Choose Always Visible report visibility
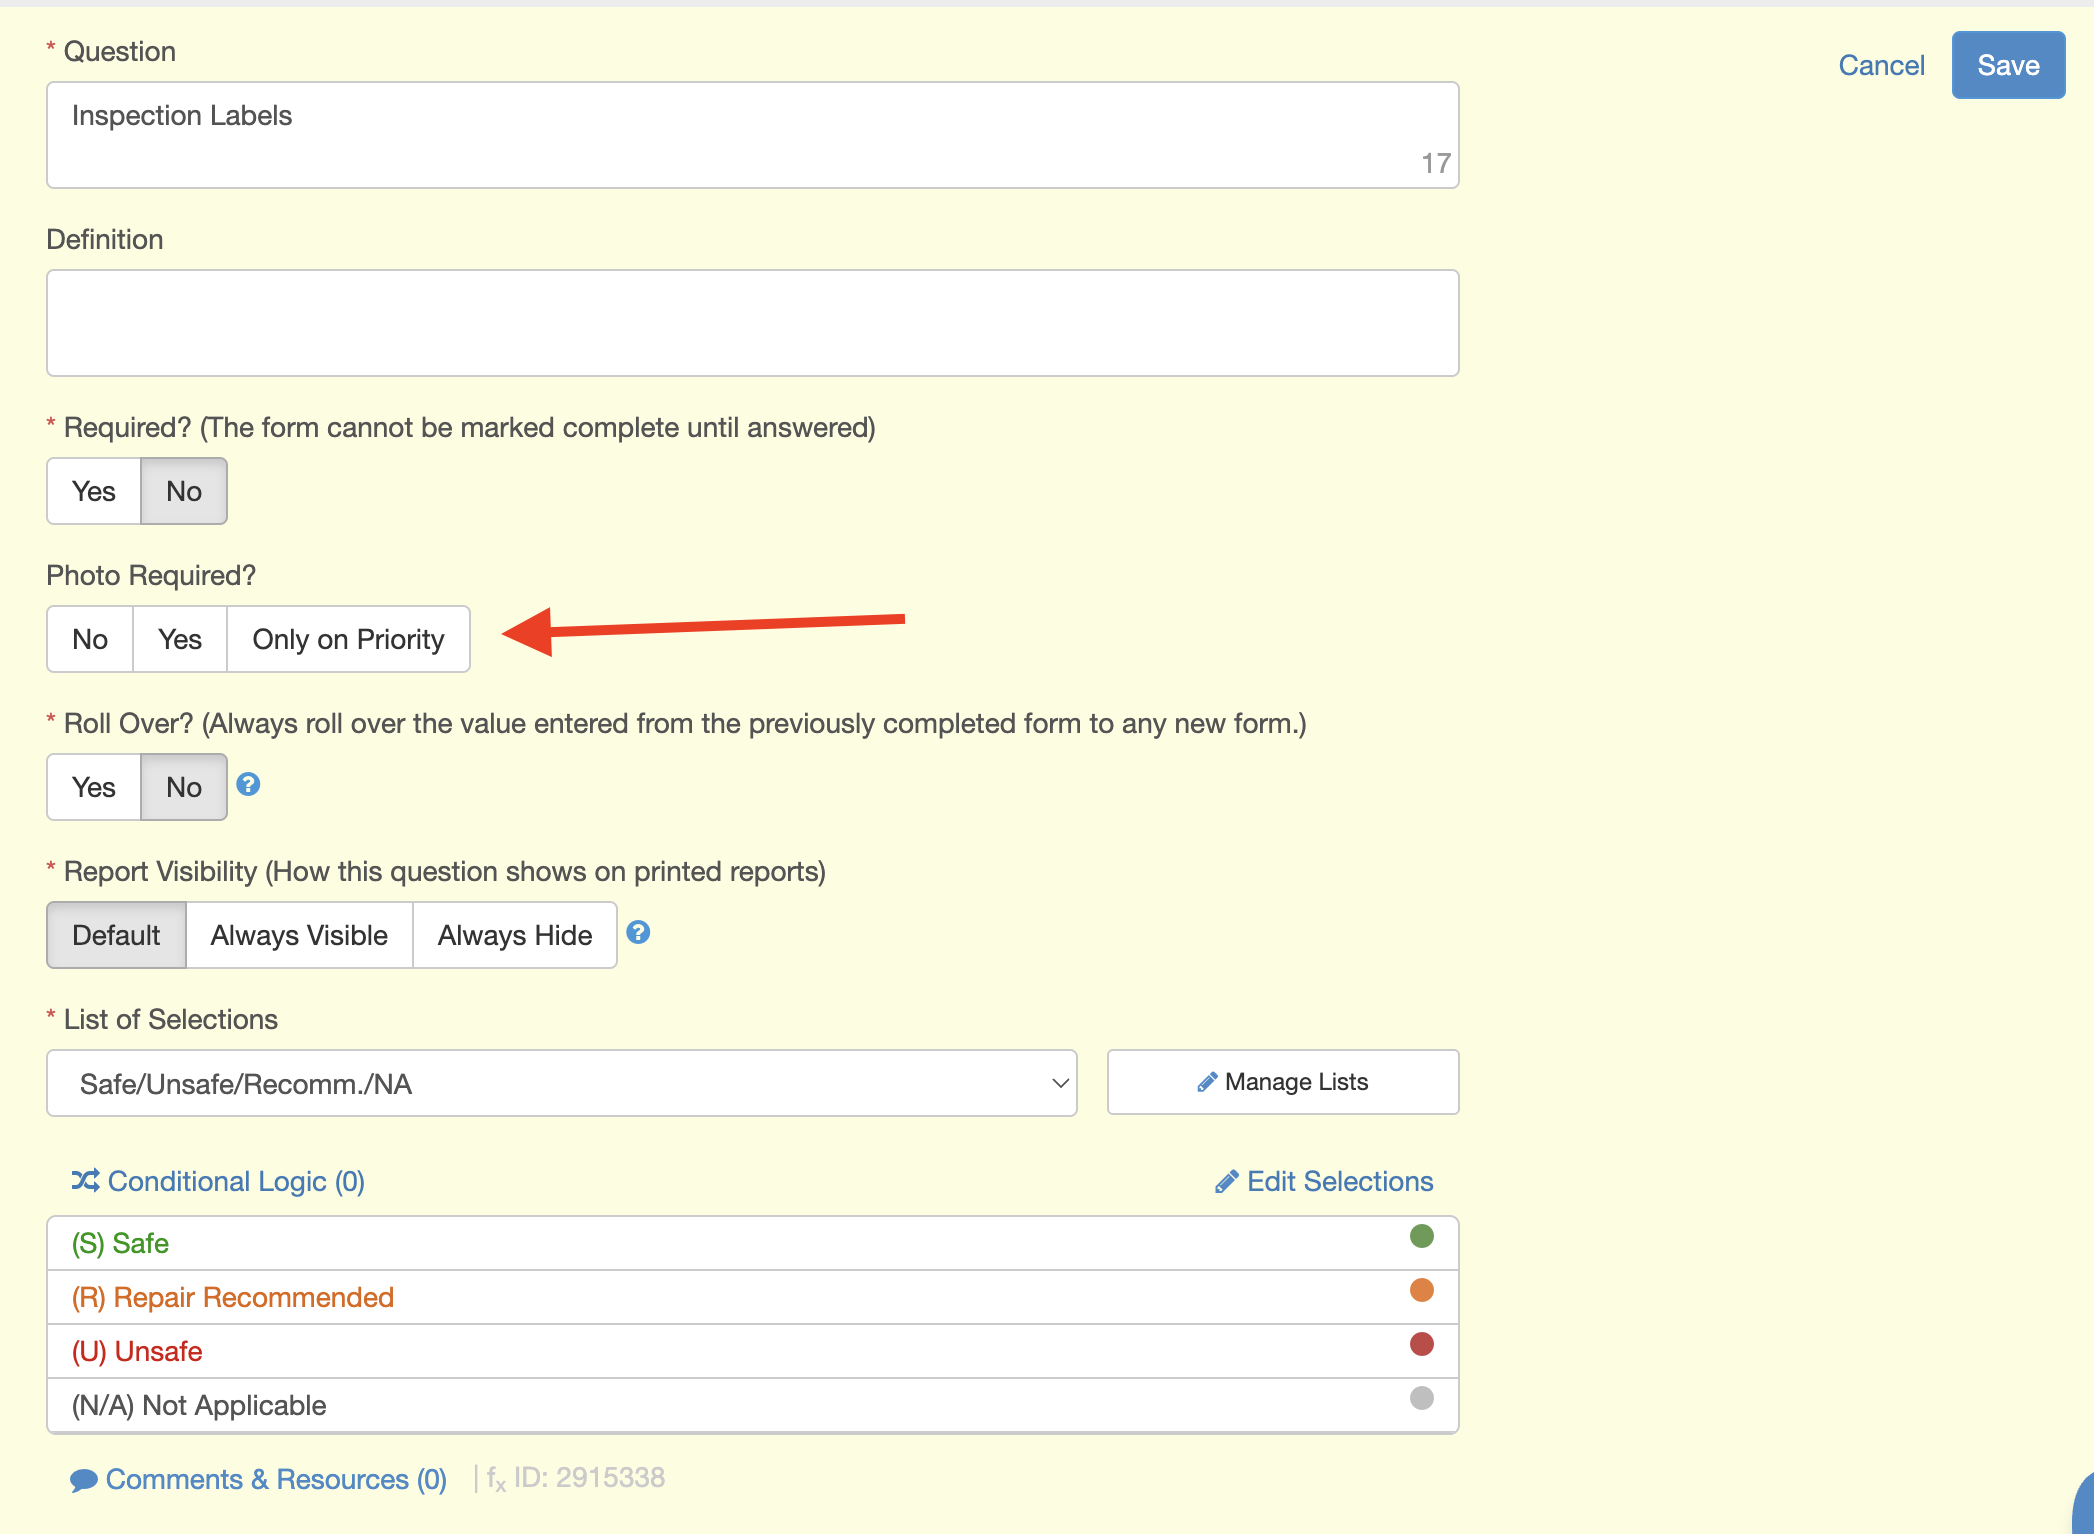This screenshot has width=2094, height=1534. pos(299,935)
